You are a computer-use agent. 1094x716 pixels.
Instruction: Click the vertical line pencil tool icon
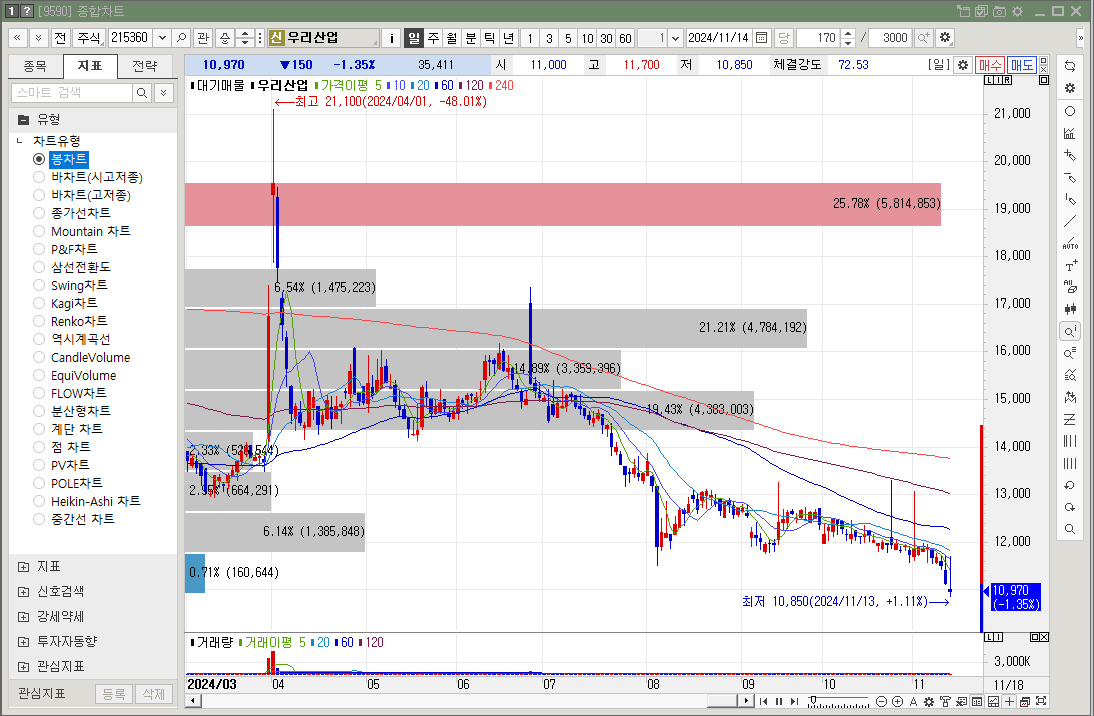tap(1070, 200)
